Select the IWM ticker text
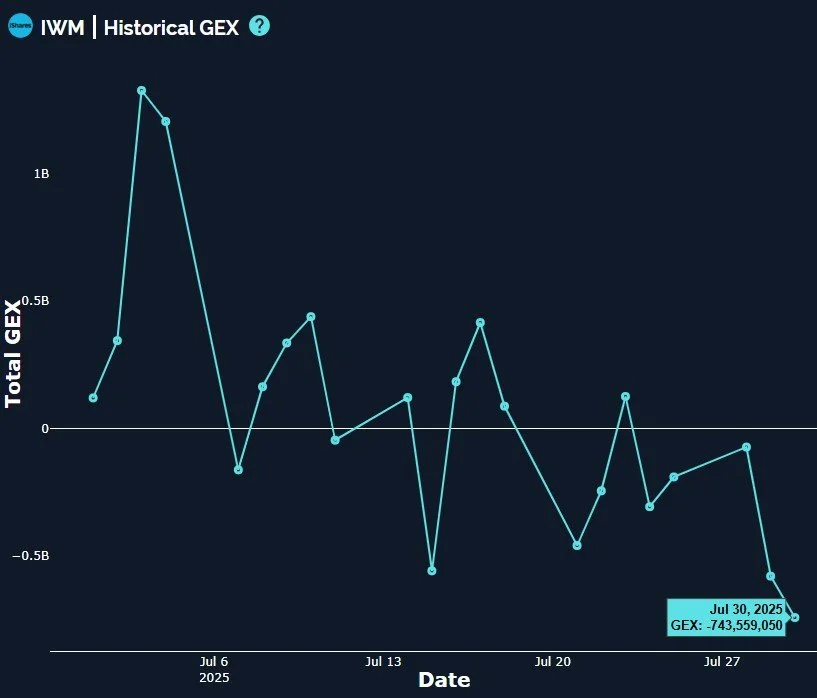The width and height of the screenshot is (817, 698). [x=63, y=28]
